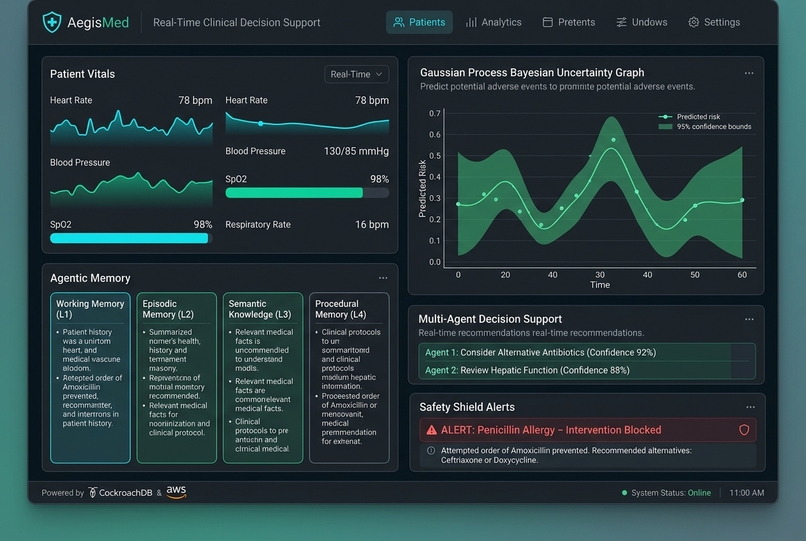Click the green System Status indicator dot
The height and width of the screenshot is (541, 806).
[625, 493]
